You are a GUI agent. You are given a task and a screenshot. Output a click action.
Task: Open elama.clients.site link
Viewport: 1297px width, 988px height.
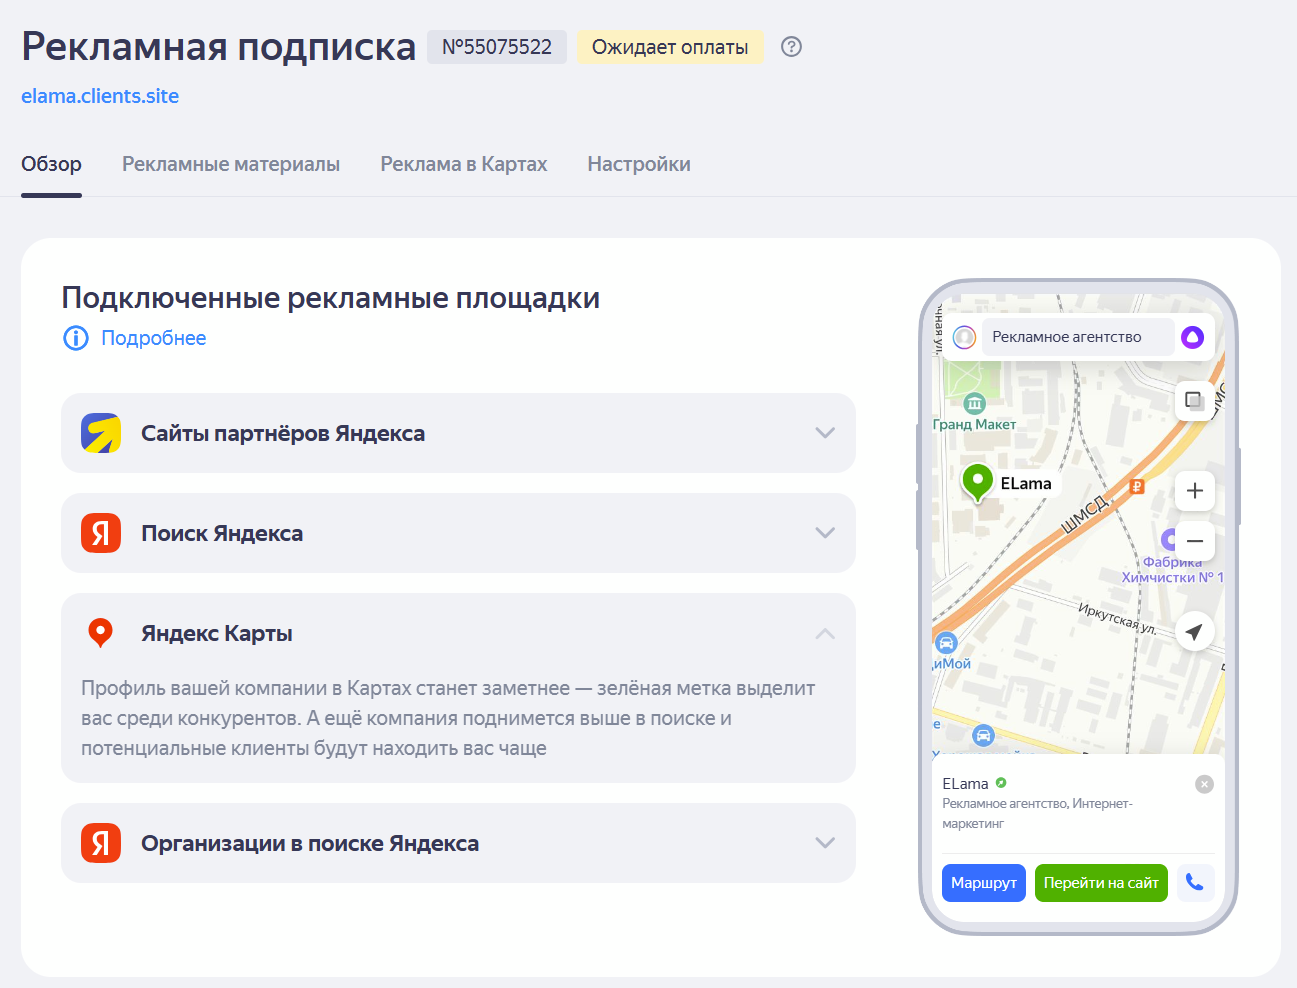[x=100, y=96]
